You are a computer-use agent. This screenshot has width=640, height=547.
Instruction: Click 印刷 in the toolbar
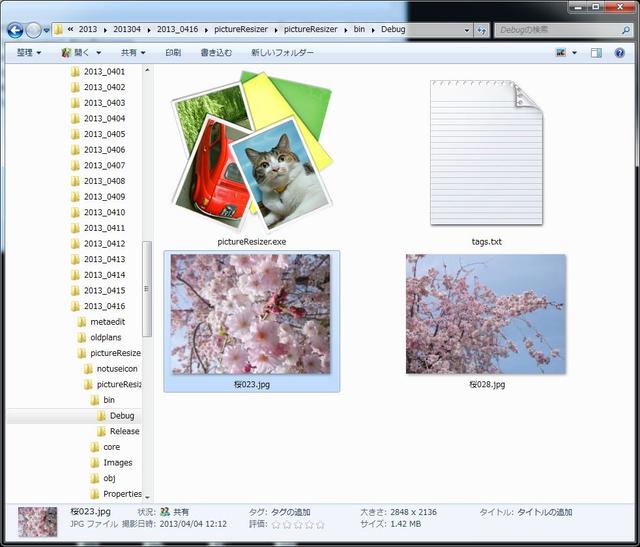click(173, 52)
